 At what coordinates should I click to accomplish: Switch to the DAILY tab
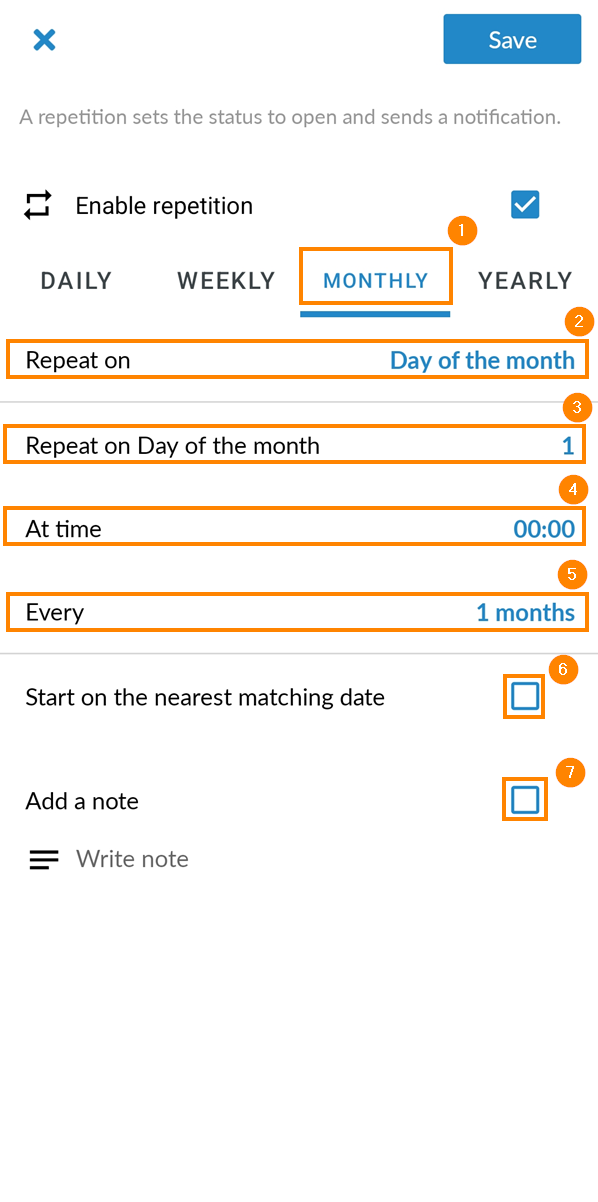(76, 281)
